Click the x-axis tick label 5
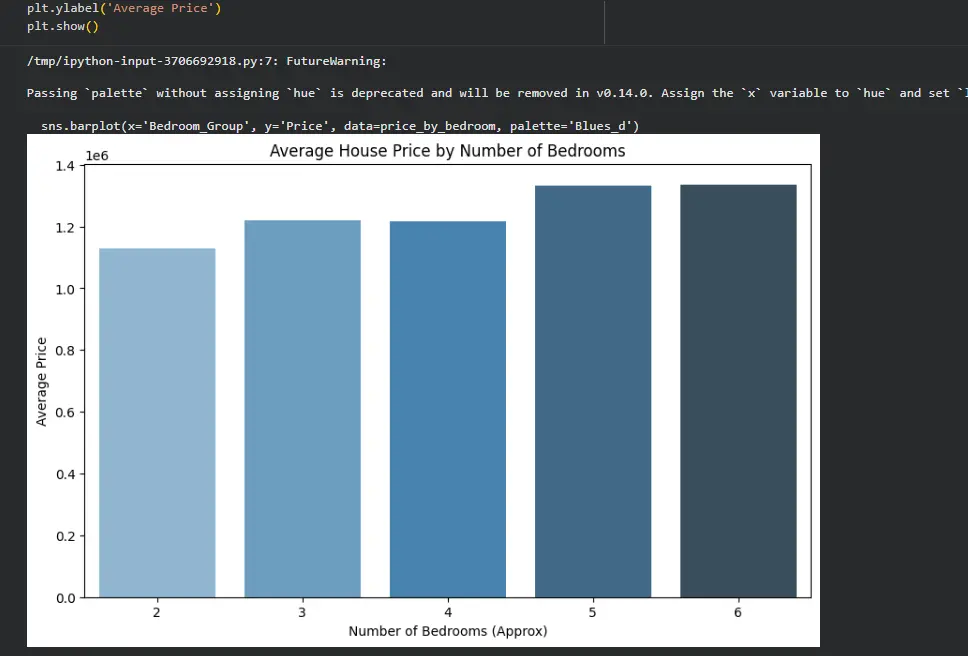This screenshot has width=968, height=656. [593, 612]
